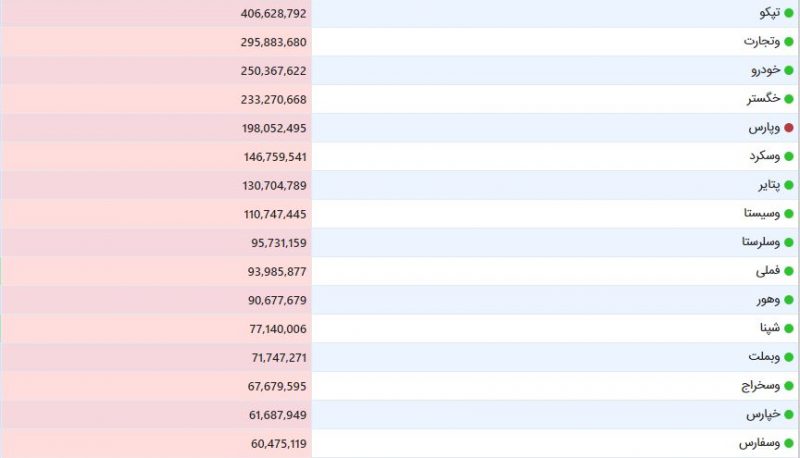Viewport: 800px width, 458px height.
Task: Click the green dot next to وتجارت
Action: pyautogui.click(x=789, y=42)
